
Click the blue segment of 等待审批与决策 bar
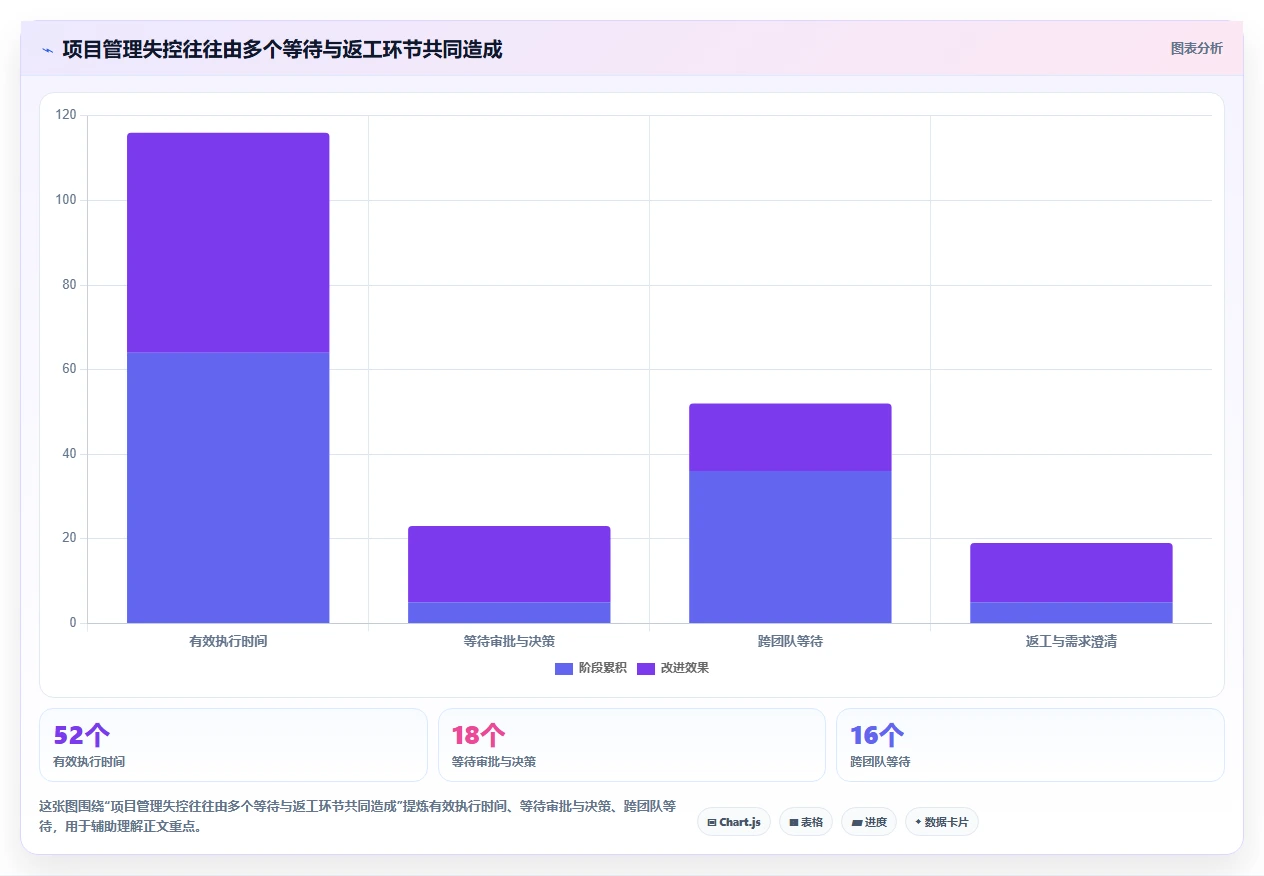[509, 613]
